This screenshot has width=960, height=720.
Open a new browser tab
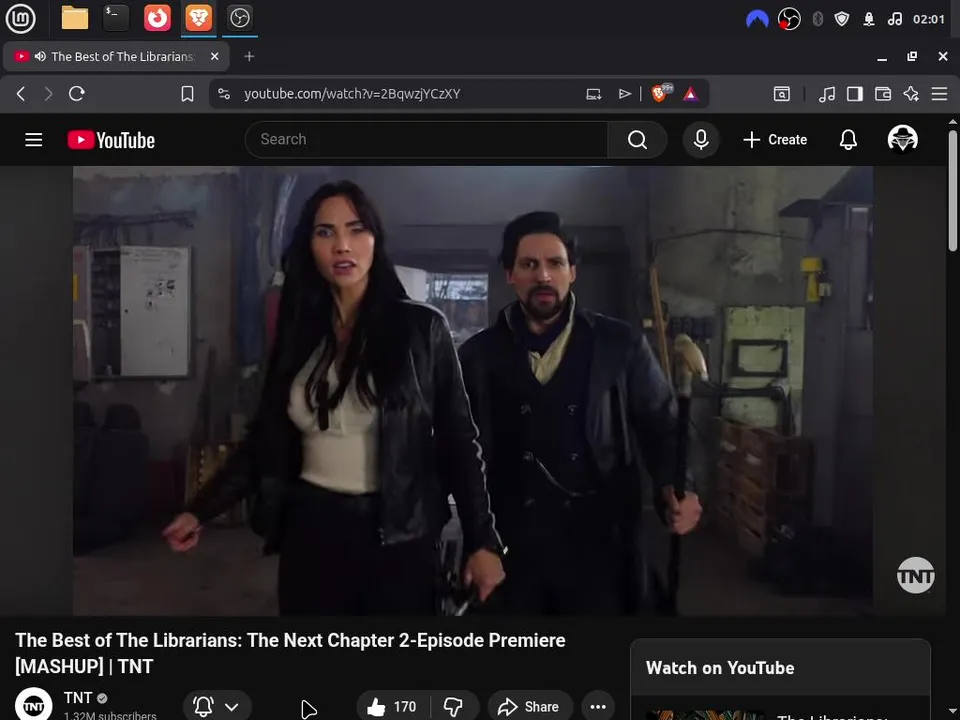click(249, 56)
